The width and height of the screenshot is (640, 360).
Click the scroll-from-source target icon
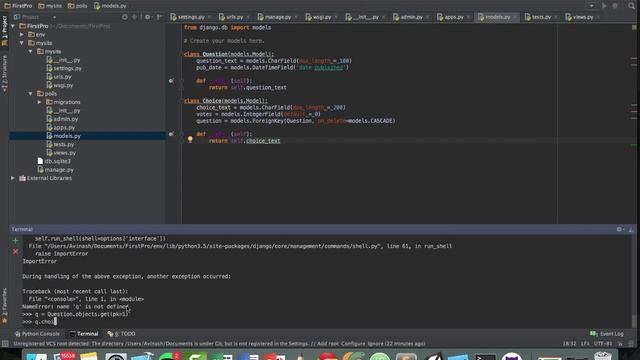[x=125, y=17]
